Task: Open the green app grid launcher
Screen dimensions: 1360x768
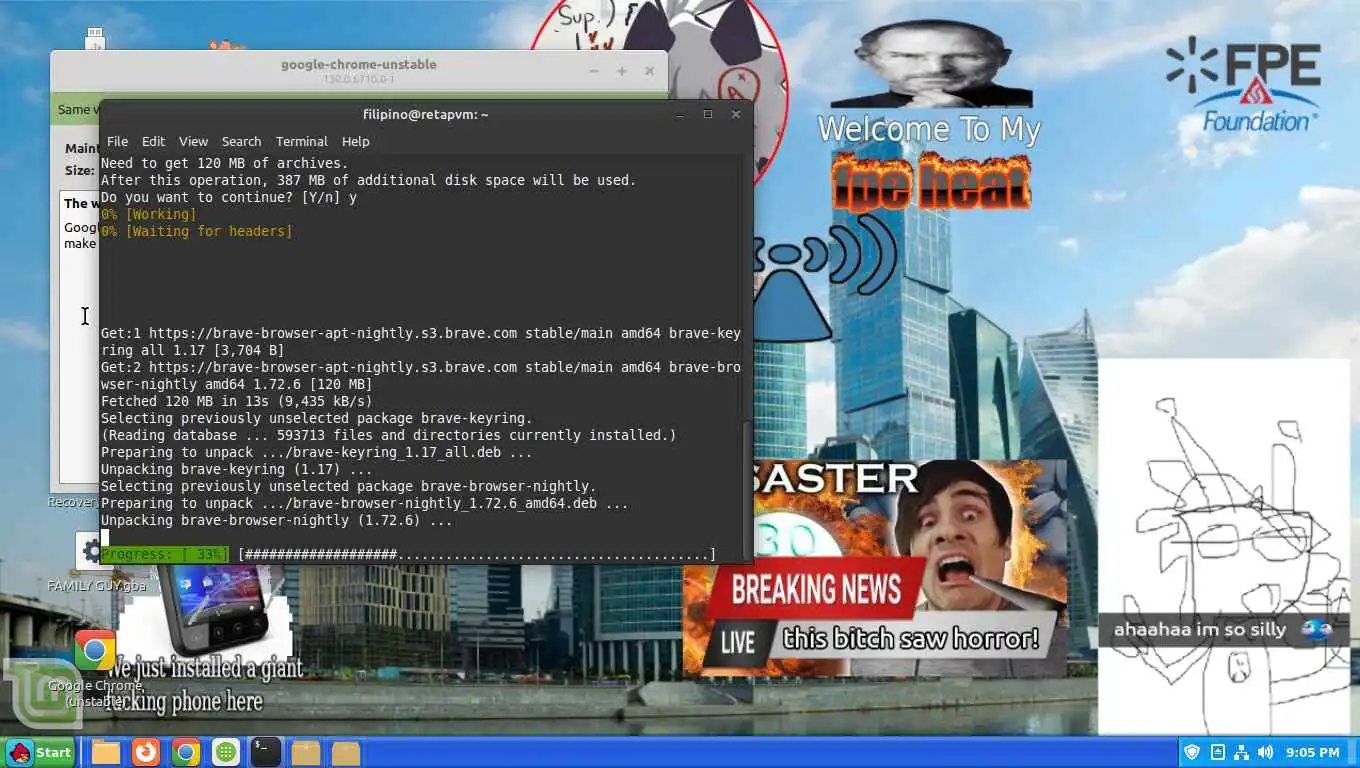Action: [x=226, y=752]
